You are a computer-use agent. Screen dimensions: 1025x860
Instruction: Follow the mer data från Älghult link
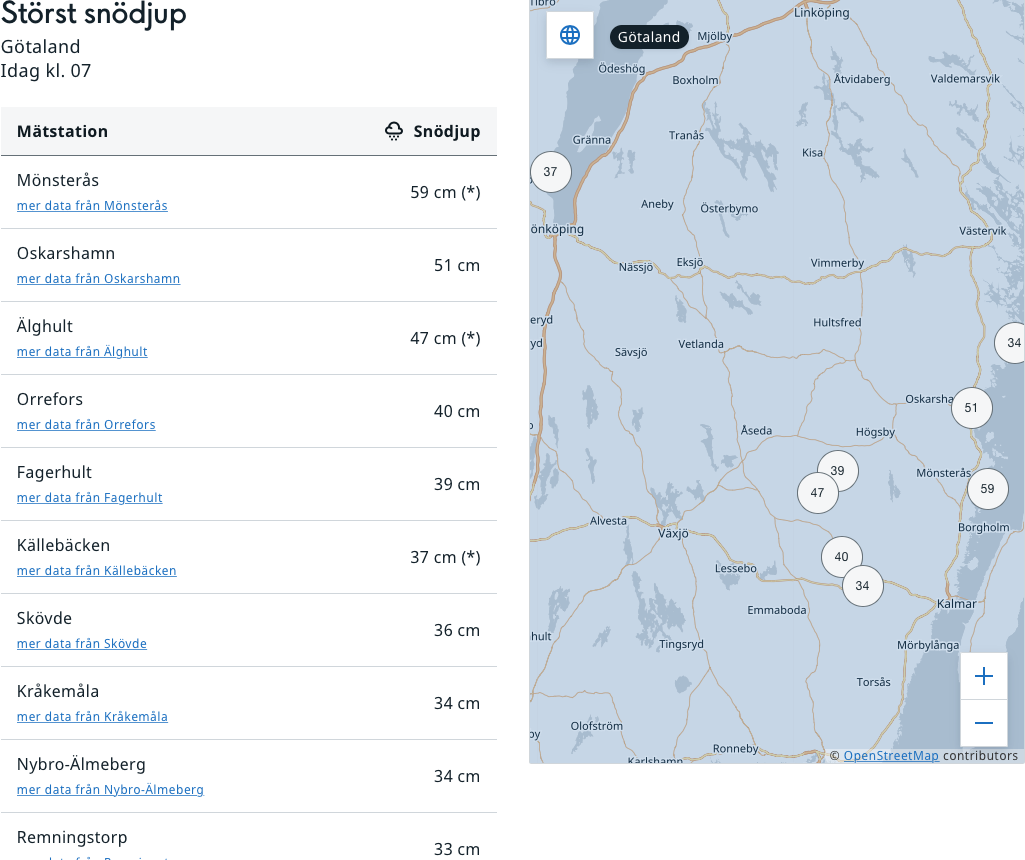[x=82, y=352]
